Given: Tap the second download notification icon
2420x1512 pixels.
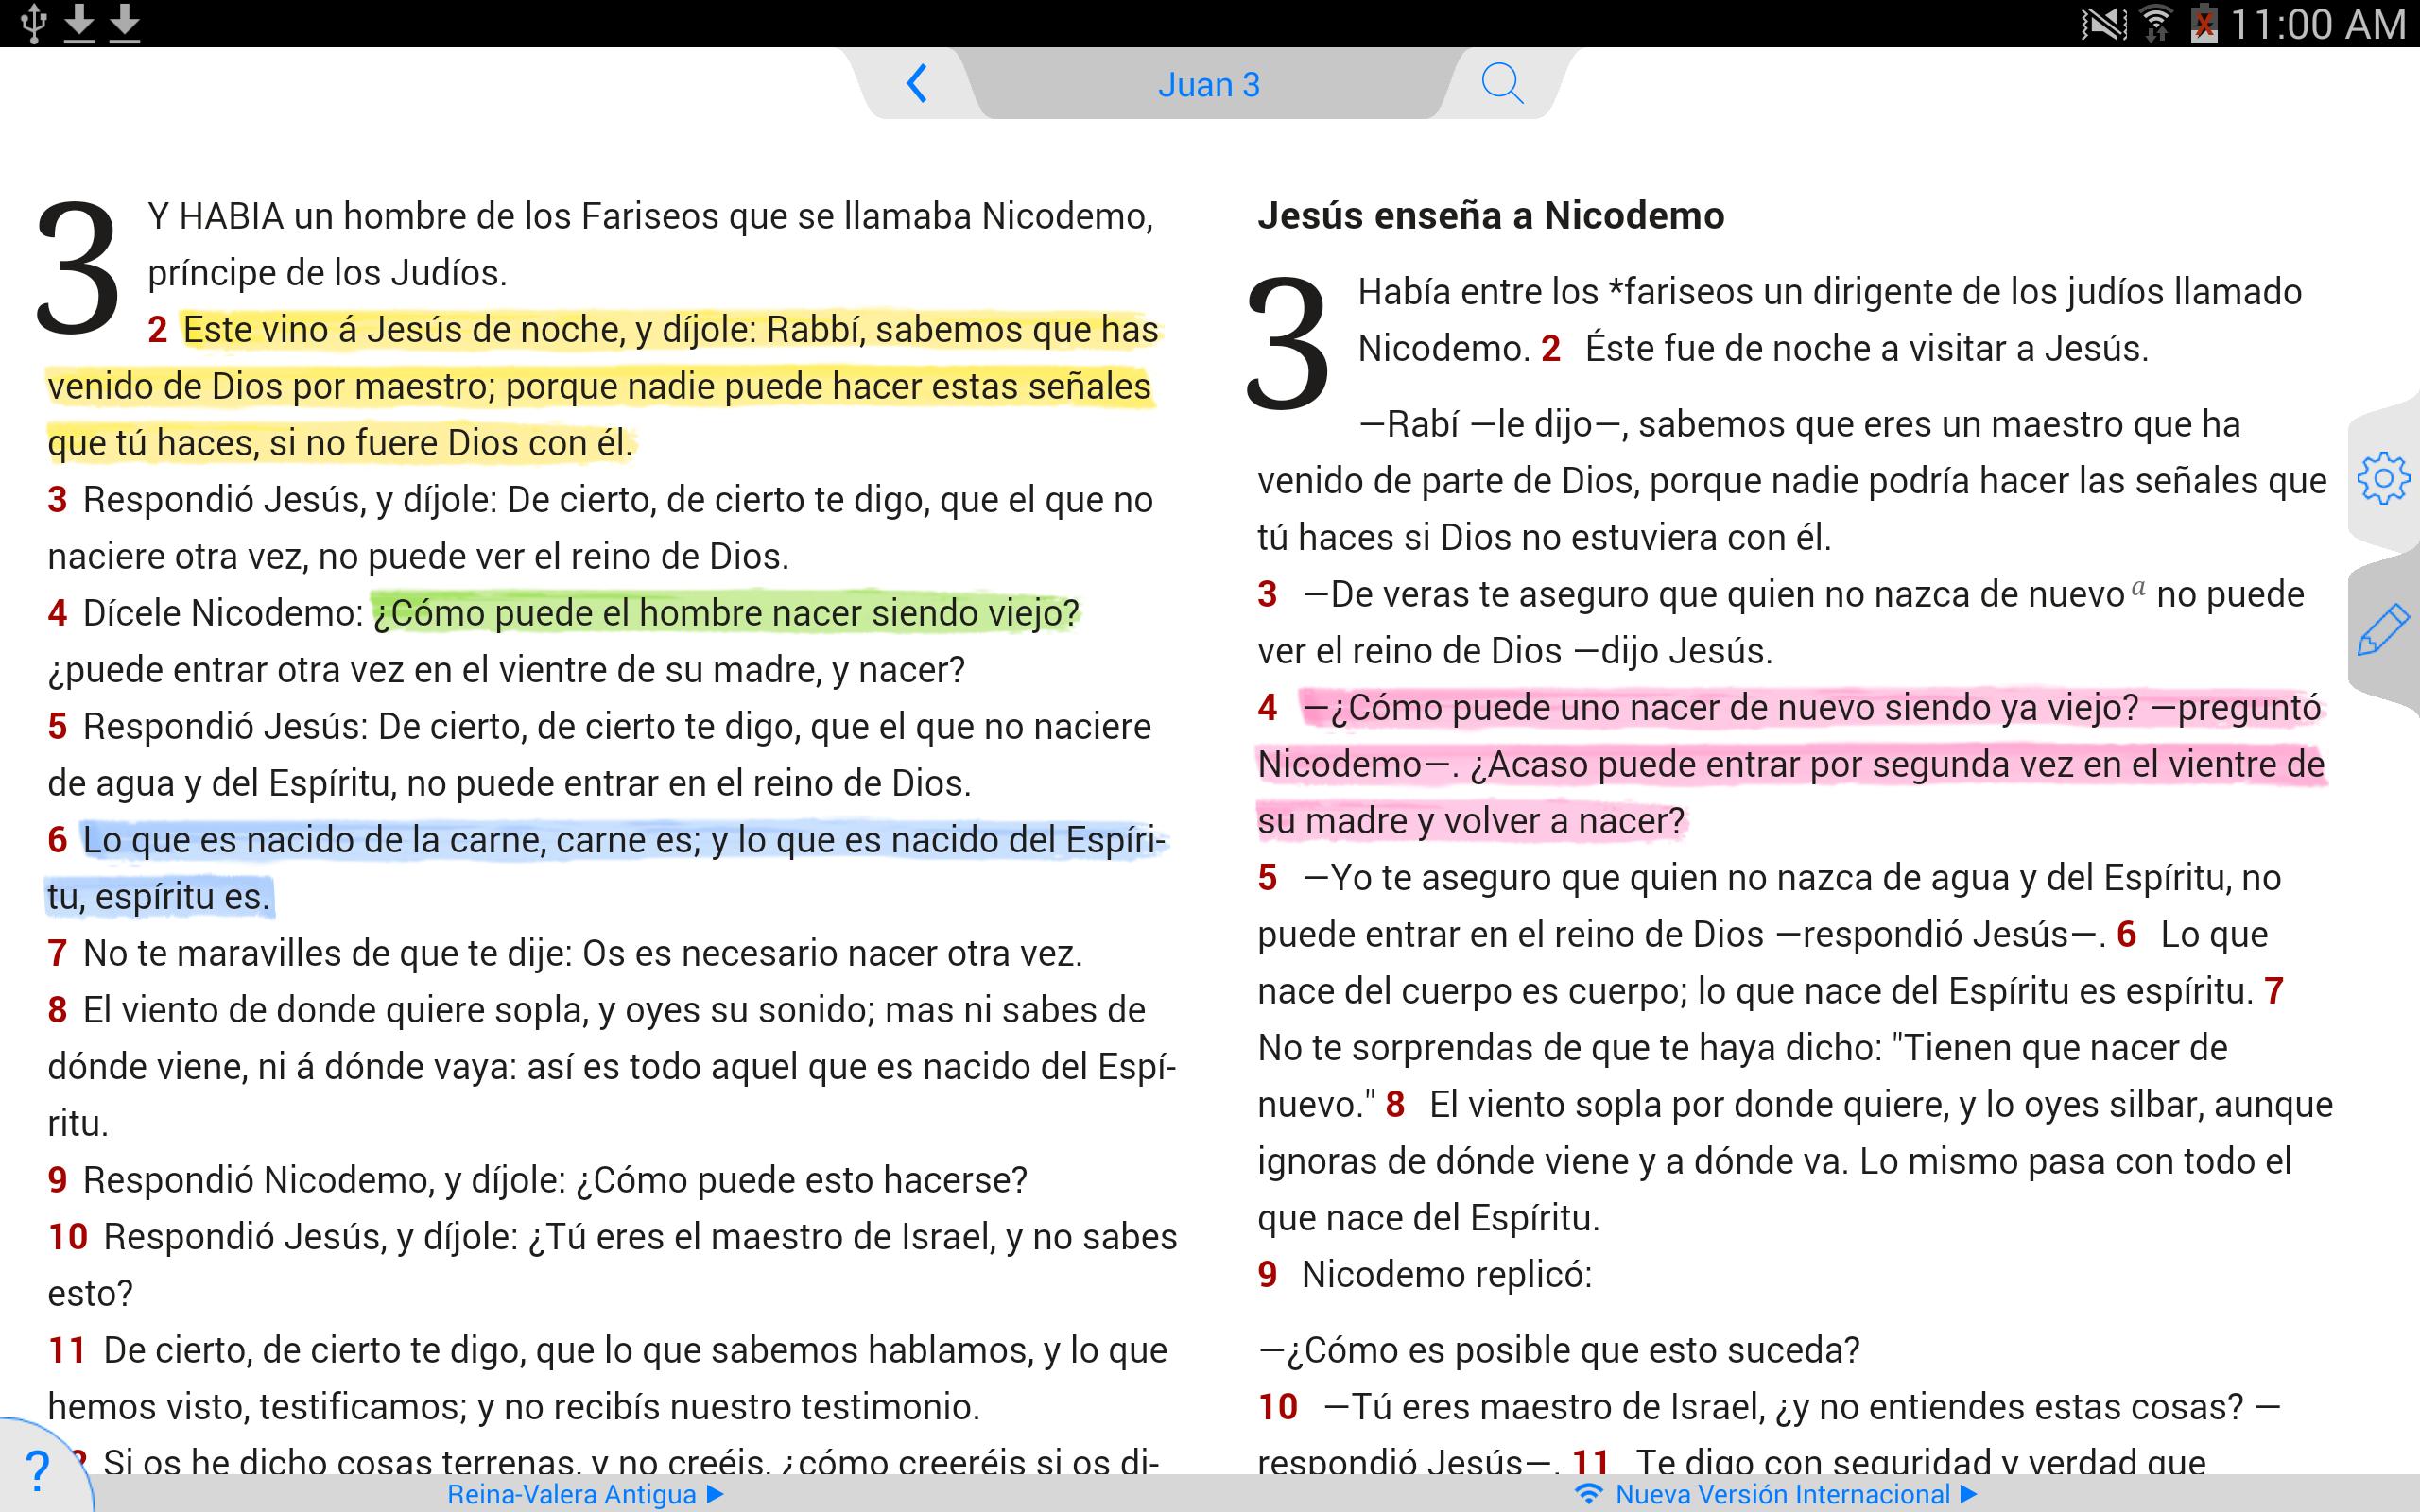Looking at the screenshot, I should coord(124,23).
